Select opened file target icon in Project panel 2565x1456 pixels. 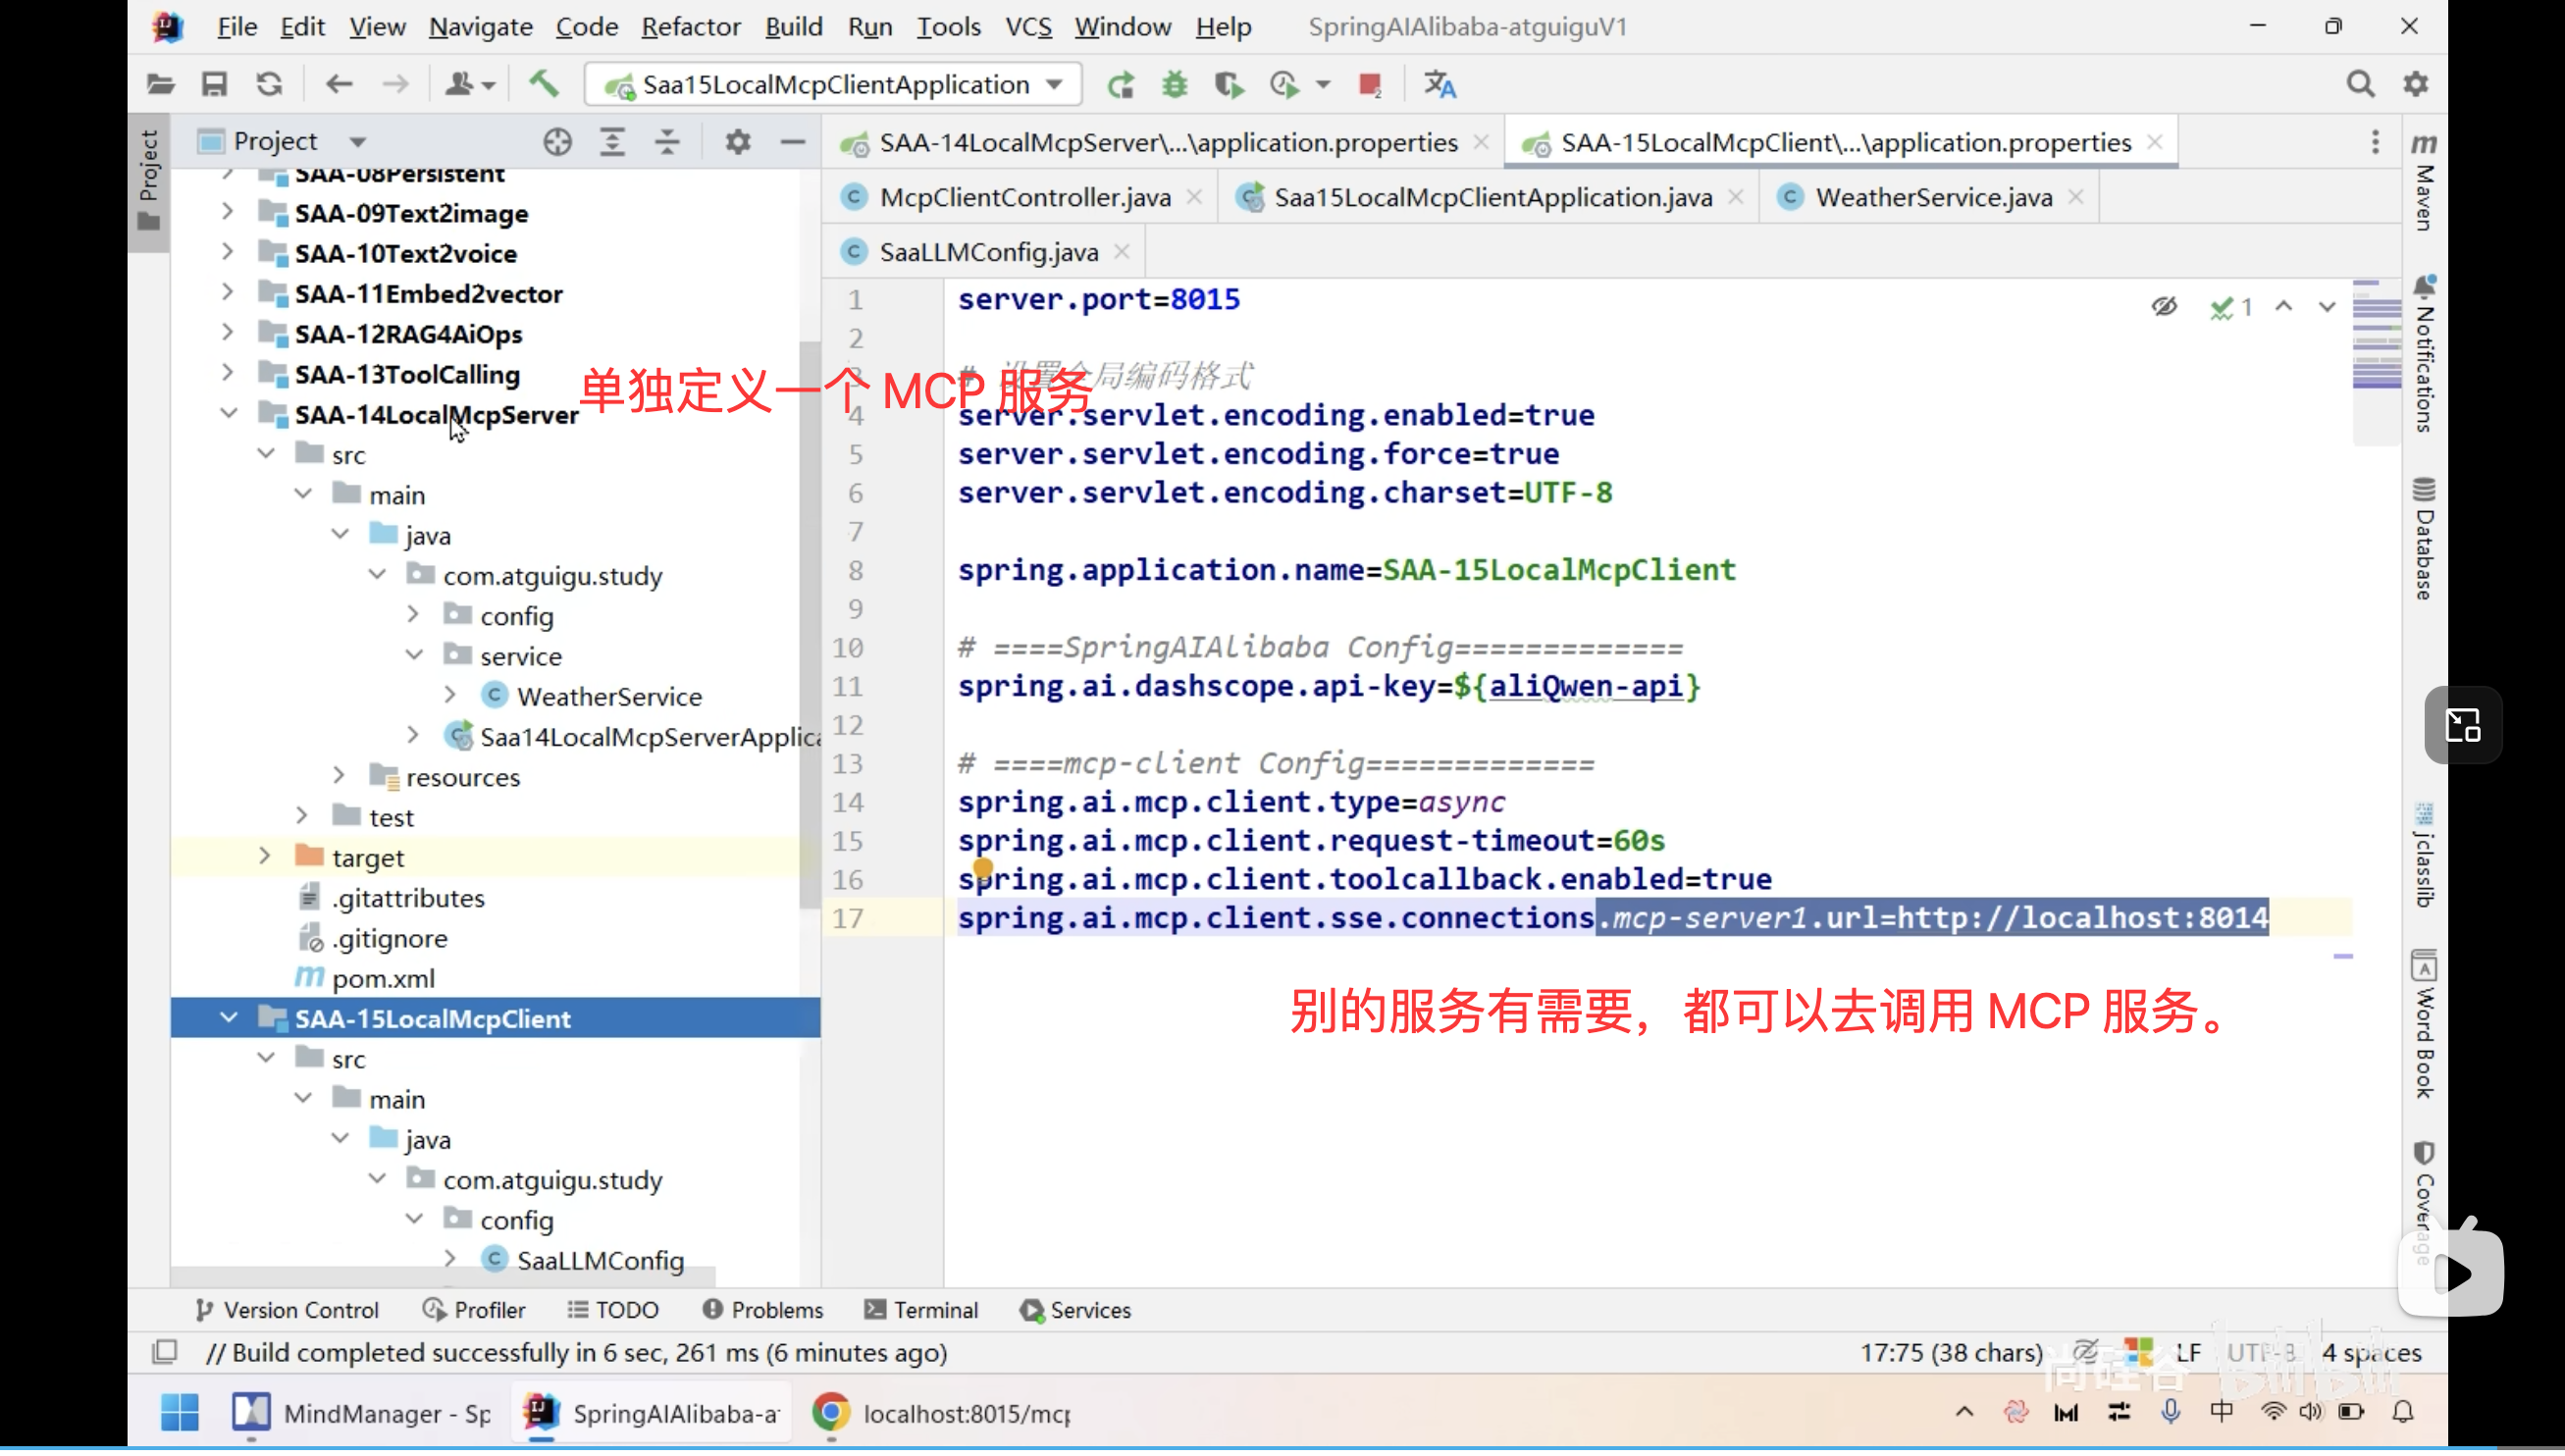click(557, 142)
